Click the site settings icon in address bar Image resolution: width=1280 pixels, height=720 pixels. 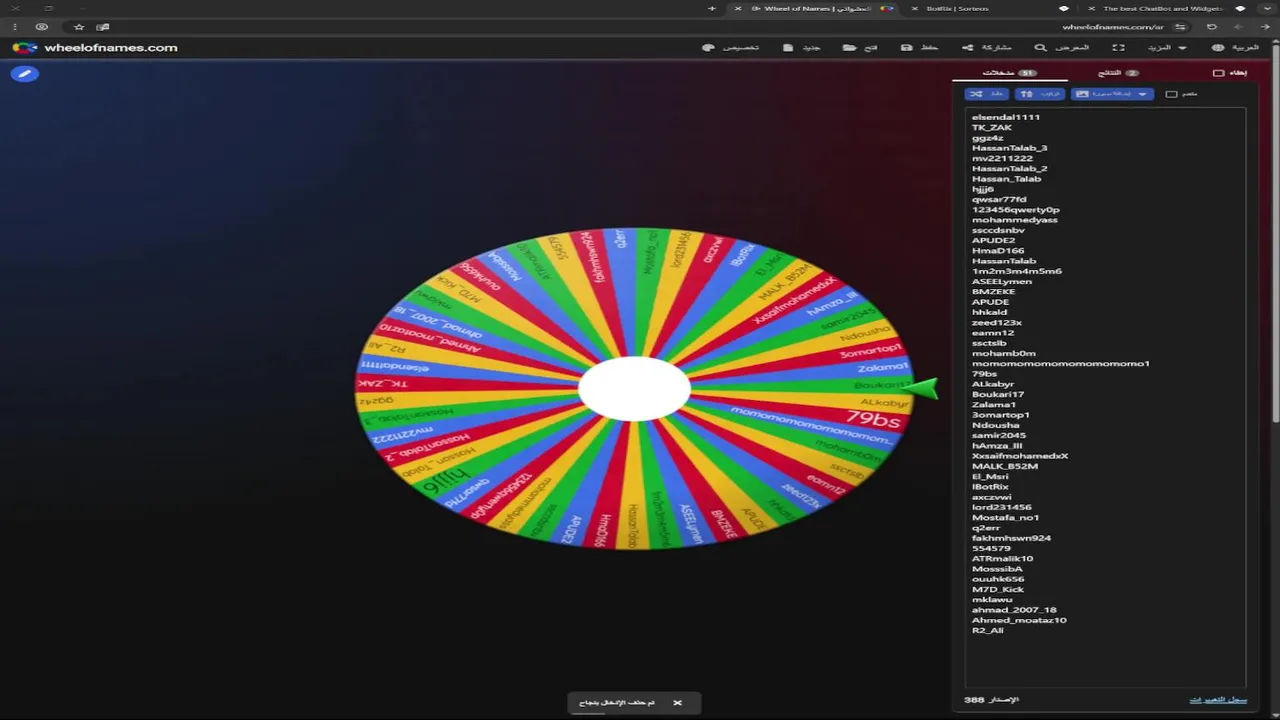pos(1181,27)
